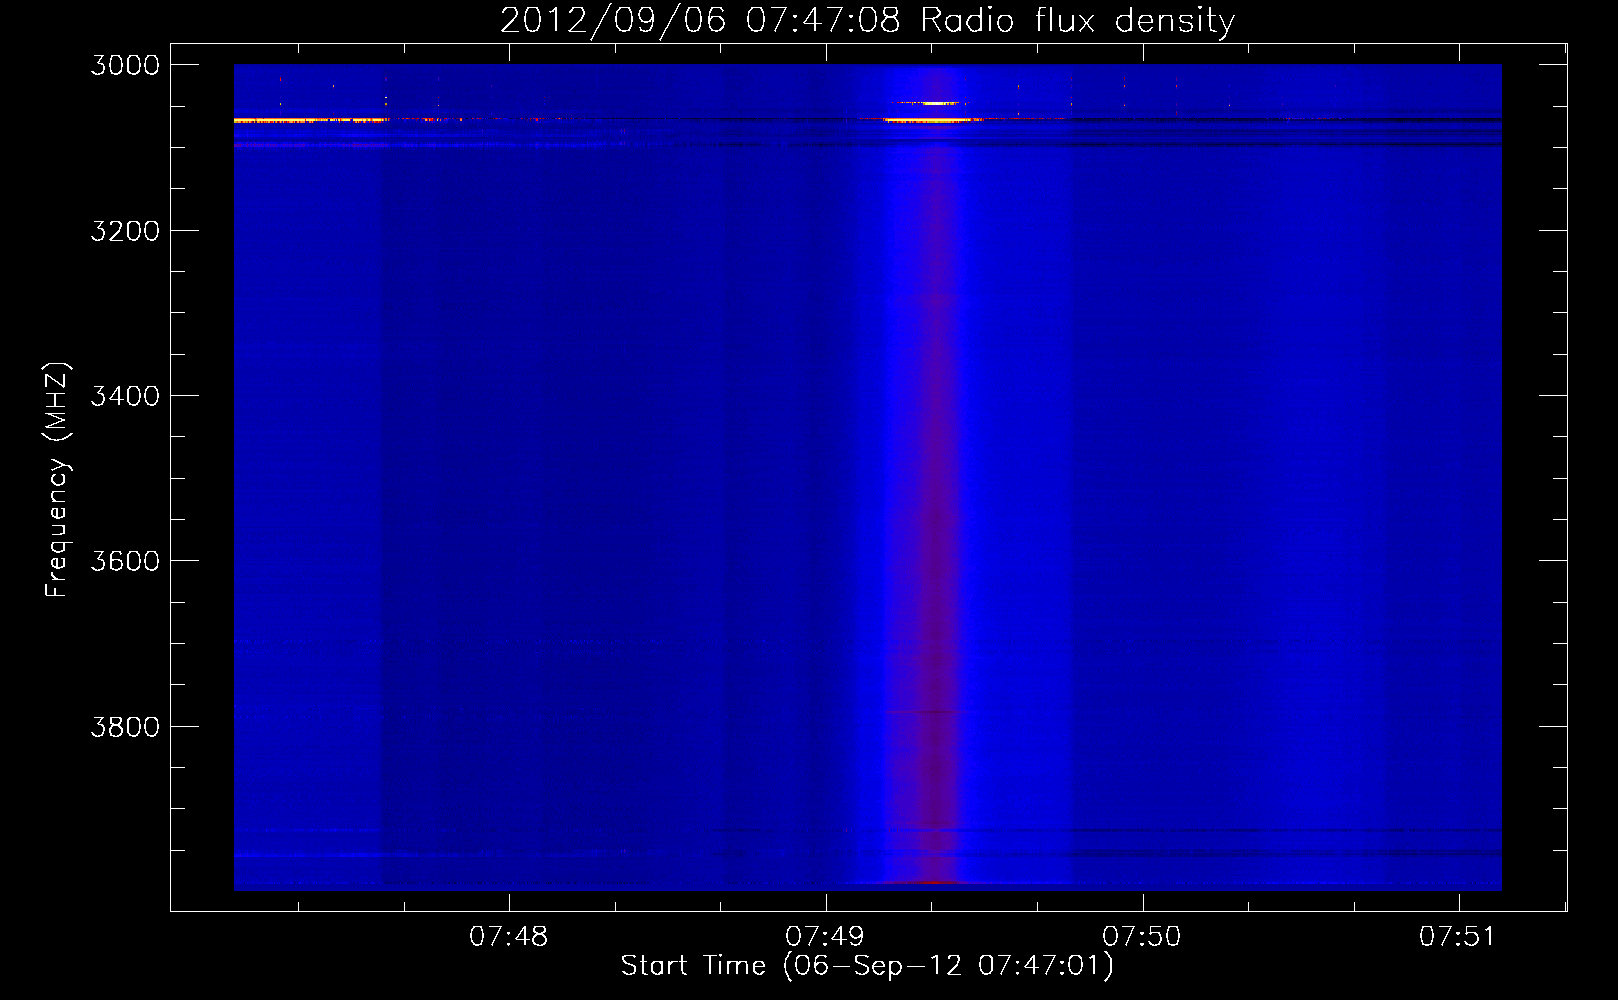Screen dimensions: 1618x1000
Task: Click the yellow-orange emission line at spectrogram's left edge
Action: click(x=311, y=120)
